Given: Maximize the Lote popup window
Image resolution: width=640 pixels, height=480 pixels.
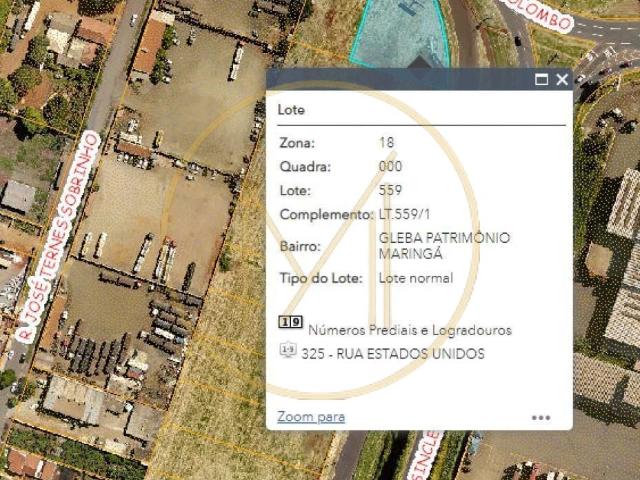Looking at the screenshot, I should click(541, 79).
